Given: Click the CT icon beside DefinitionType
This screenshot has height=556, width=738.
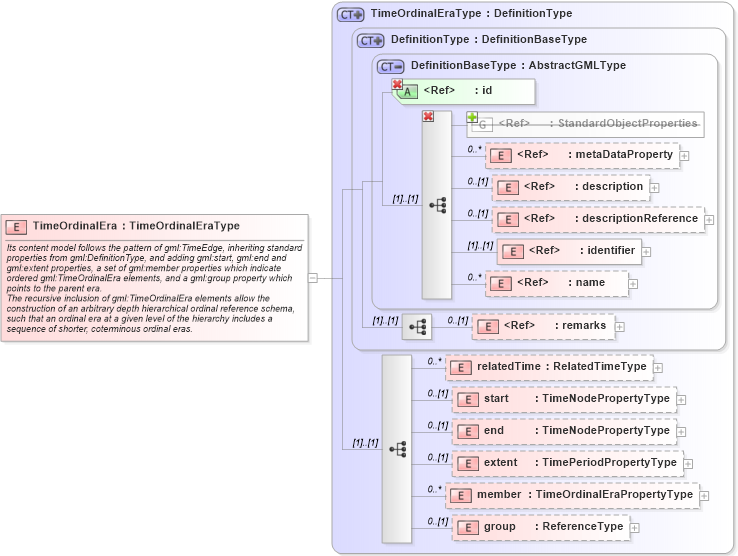Looking at the screenshot, I should tap(371, 41).
